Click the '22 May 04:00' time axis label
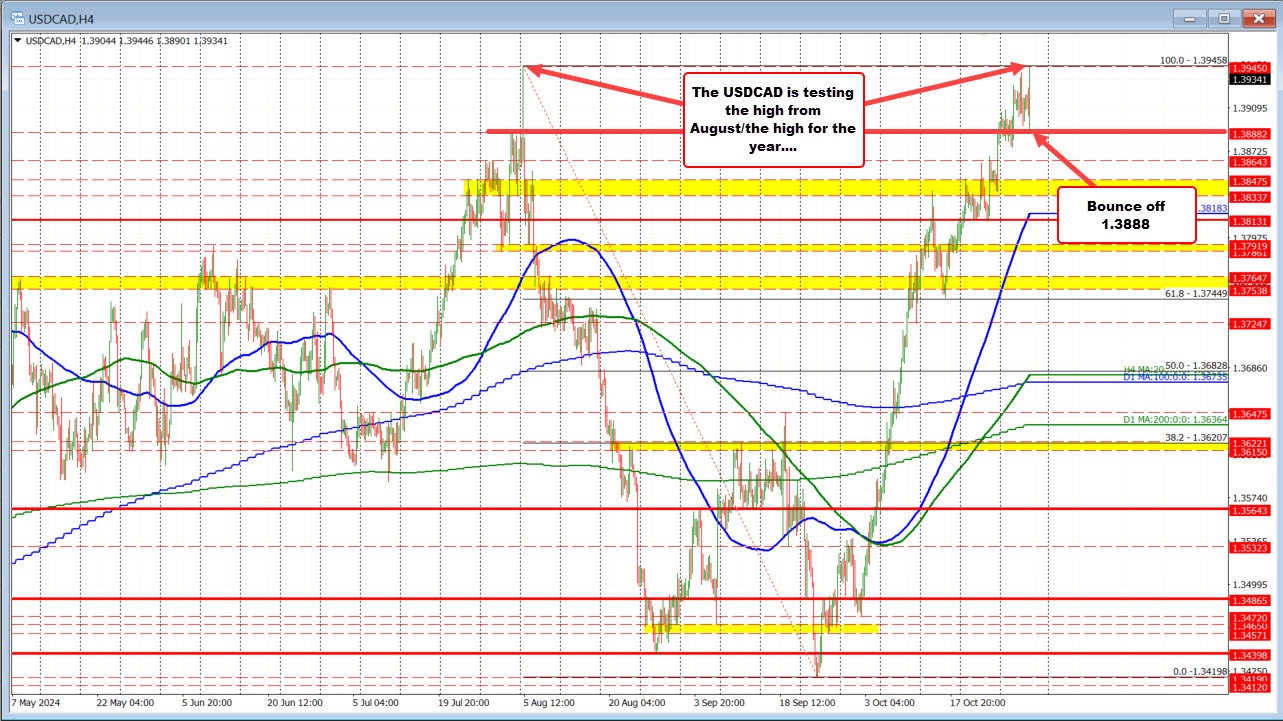Image resolution: width=1283 pixels, height=721 pixels. coord(126,702)
